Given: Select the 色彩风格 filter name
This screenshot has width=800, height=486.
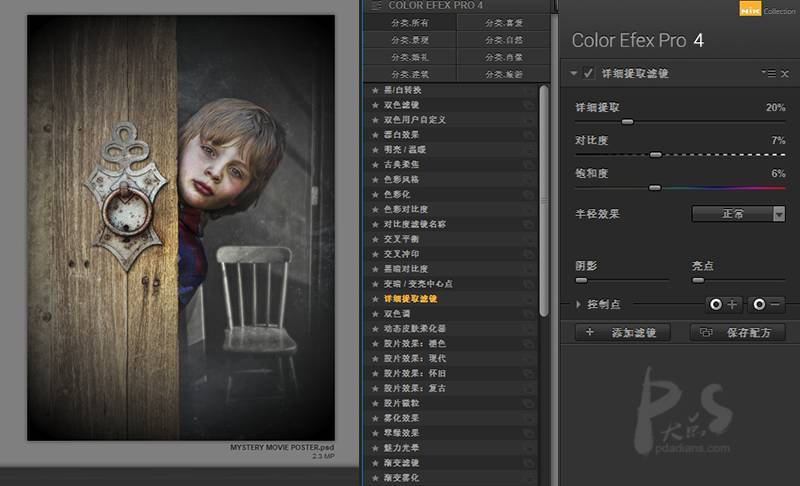Looking at the screenshot, I should pos(401,180).
